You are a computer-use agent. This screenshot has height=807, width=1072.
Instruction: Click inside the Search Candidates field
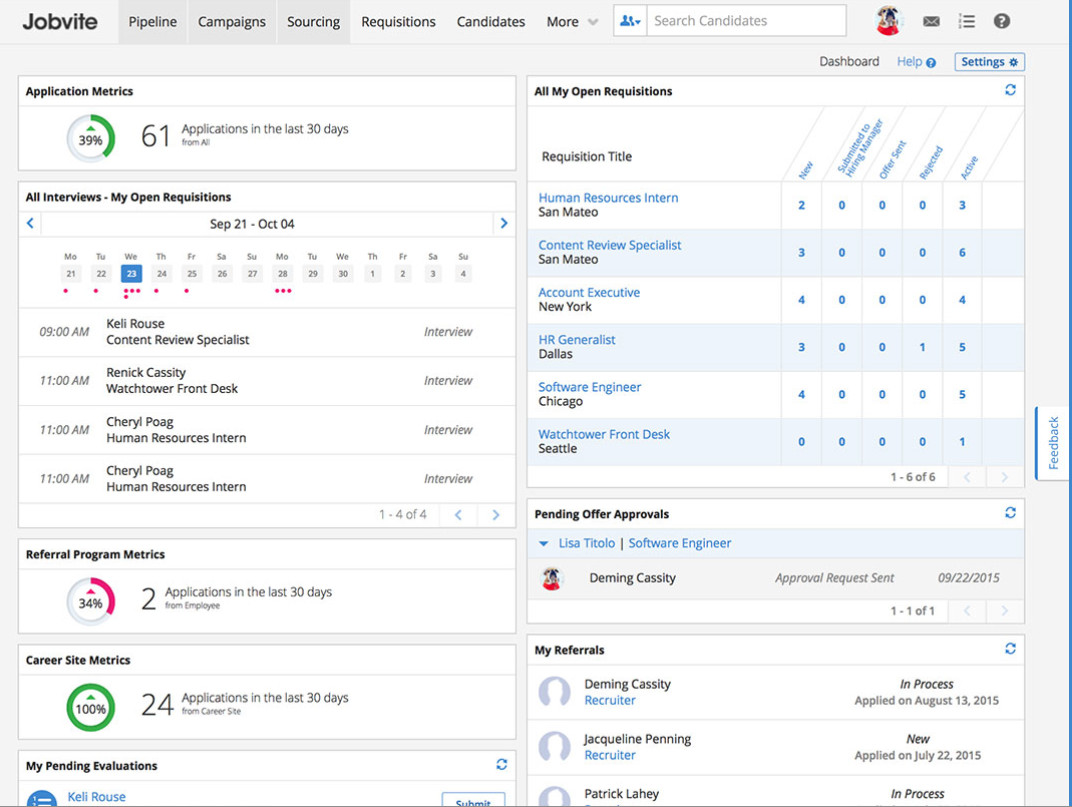pos(745,20)
